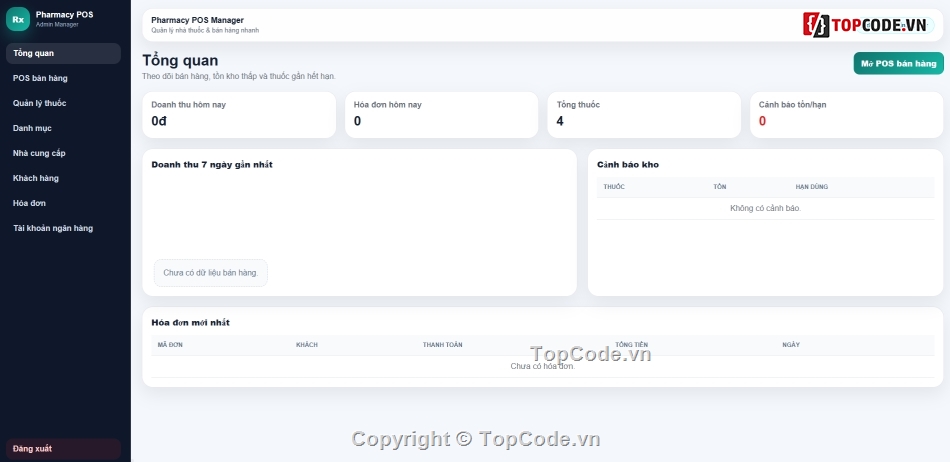Open the Tổng quan sidebar menu
The image size is (950, 462).
coord(63,53)
